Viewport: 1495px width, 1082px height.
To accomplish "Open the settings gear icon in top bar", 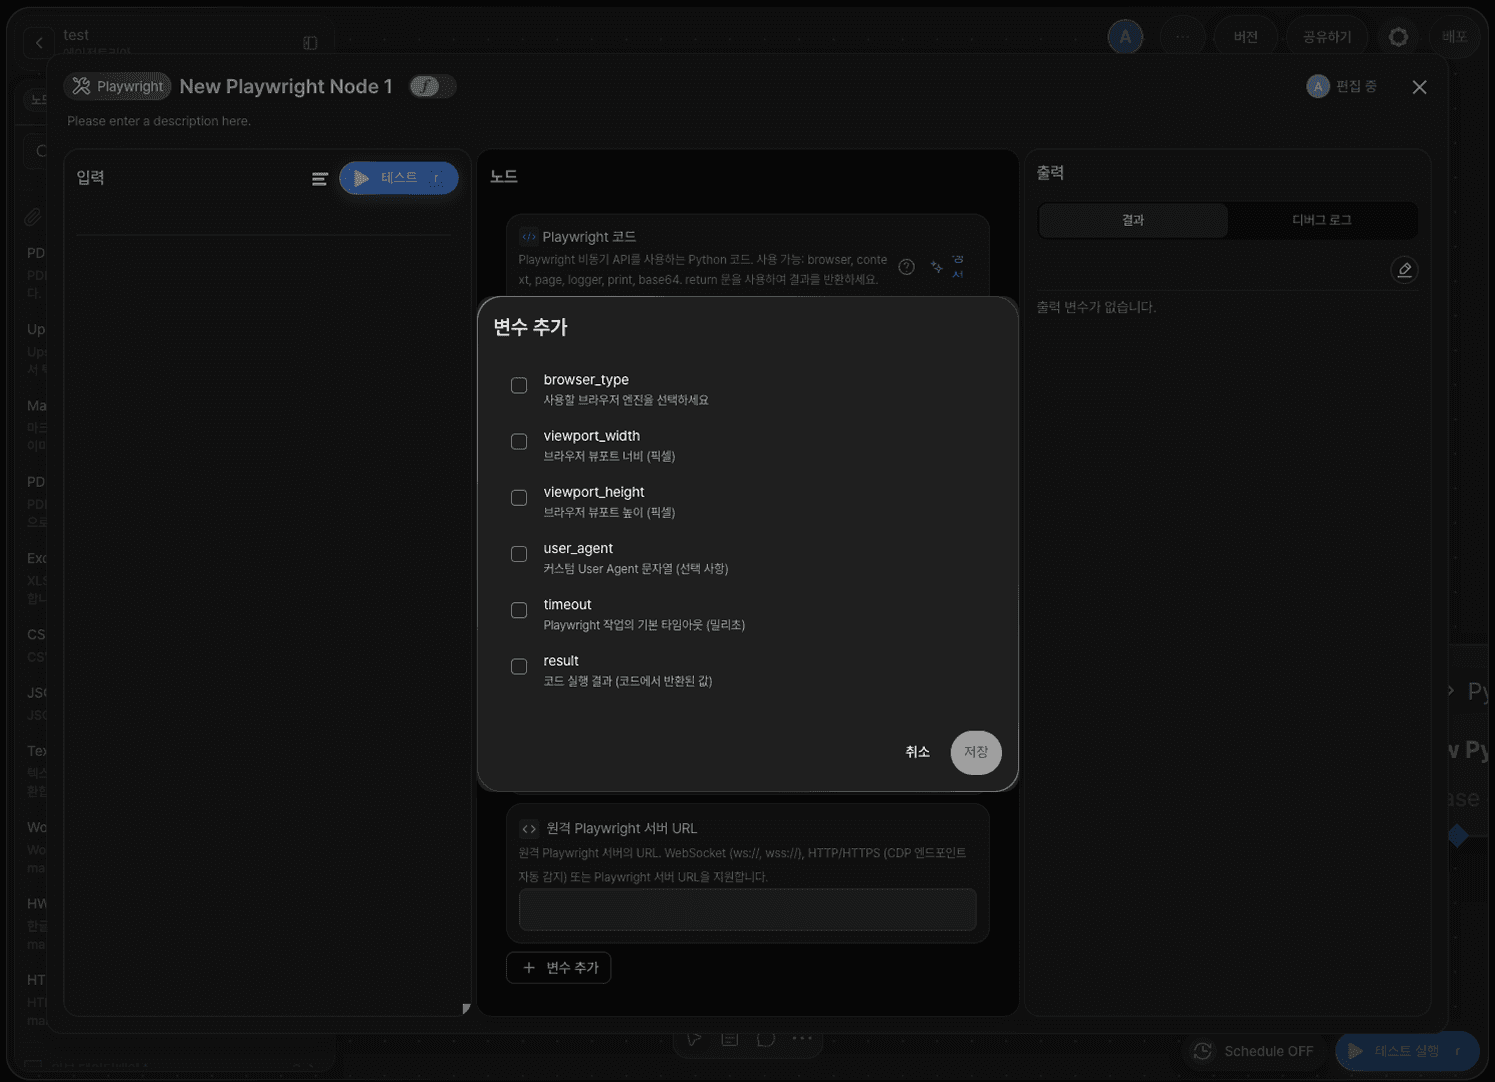I will (x=1398, y=37).
